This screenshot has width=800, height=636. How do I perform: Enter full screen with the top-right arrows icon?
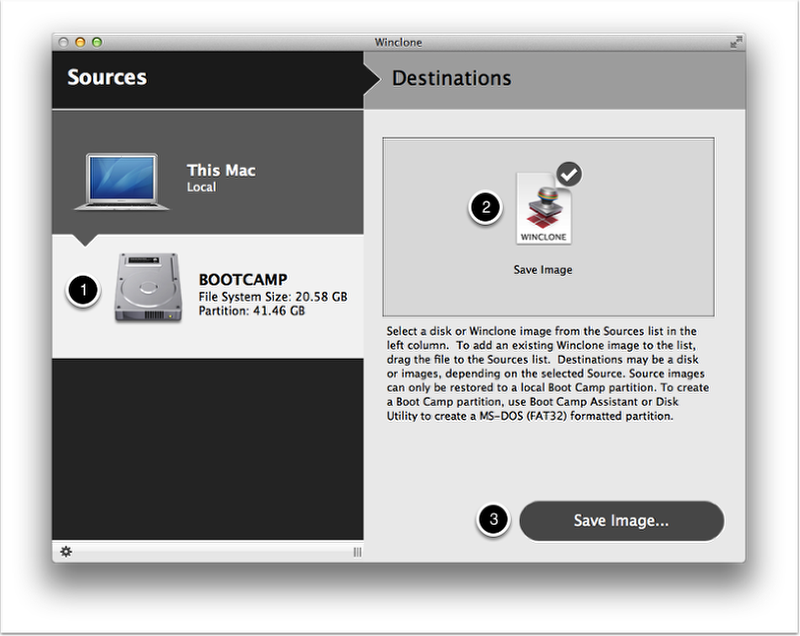click(737, 42)
